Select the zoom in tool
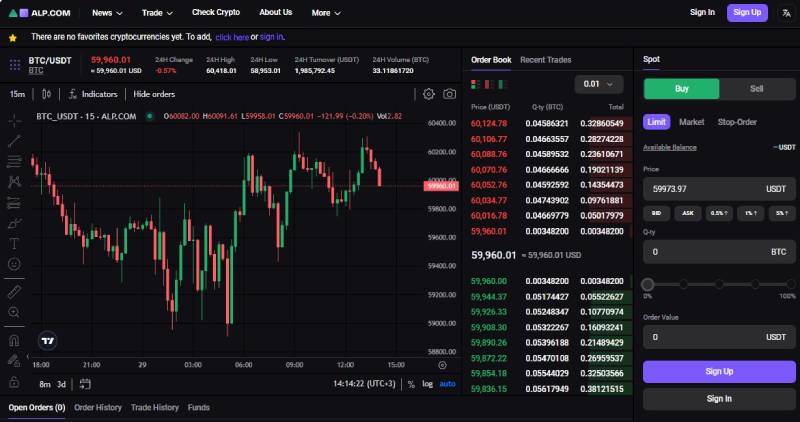 pos(14,312)
